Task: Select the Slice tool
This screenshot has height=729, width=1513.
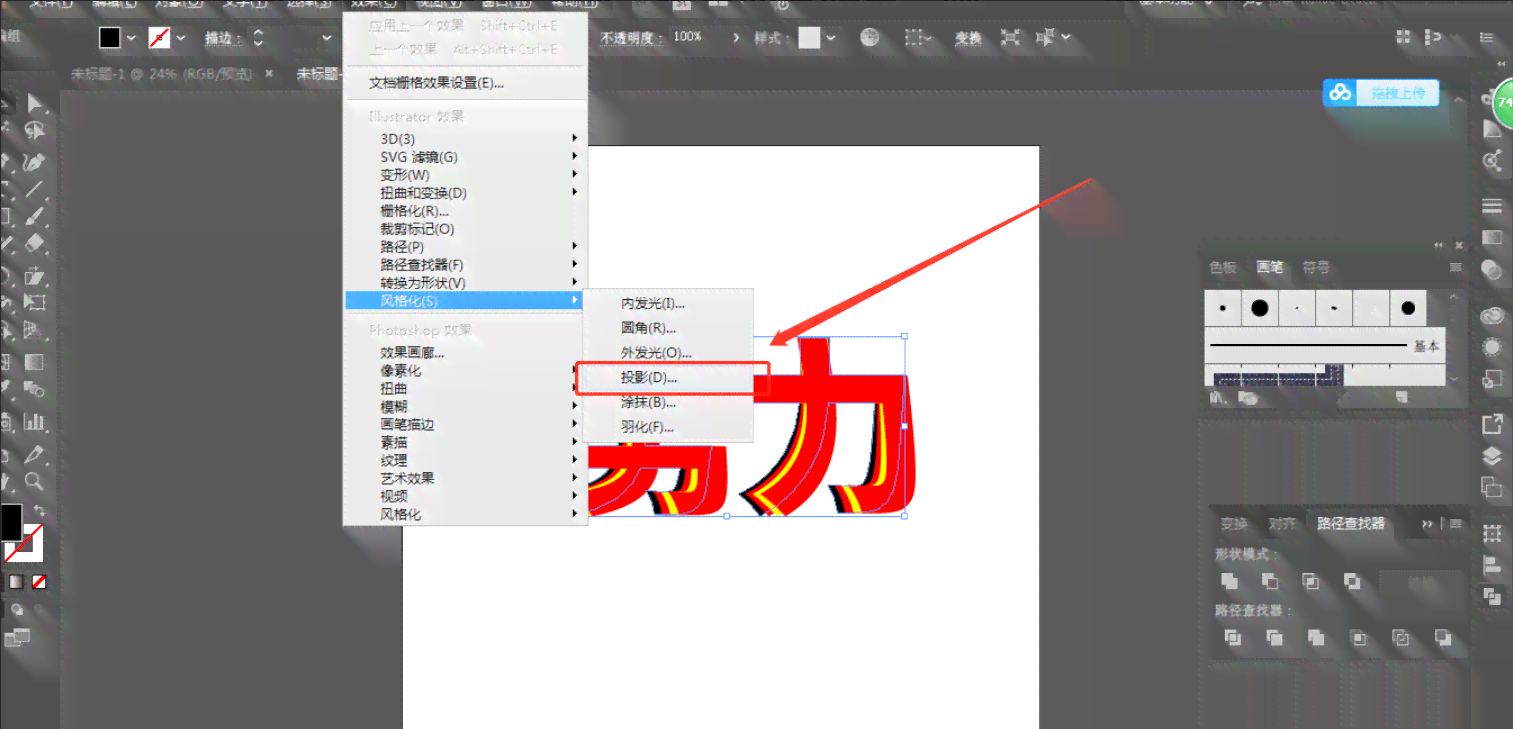Action: coord(35,453)
